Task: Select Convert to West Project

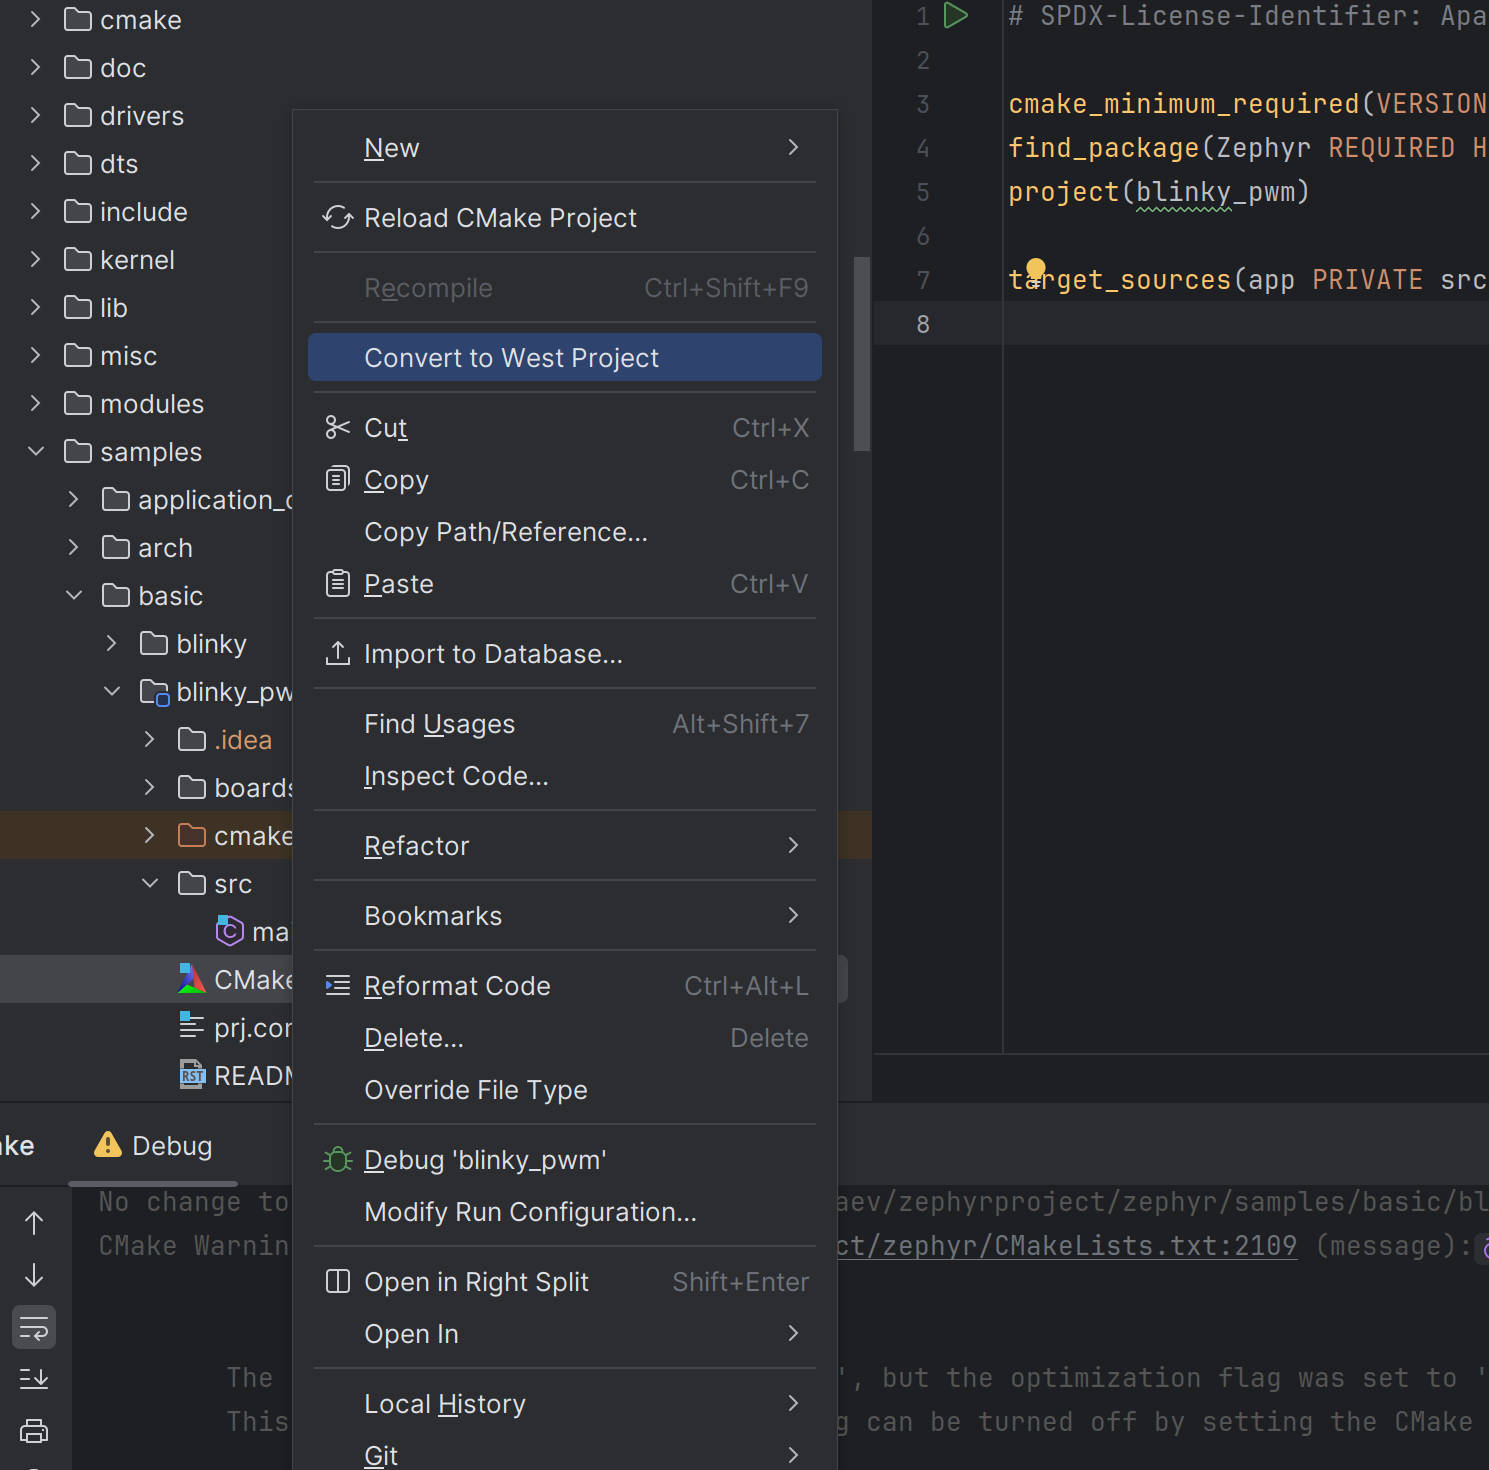Action: 565,357
